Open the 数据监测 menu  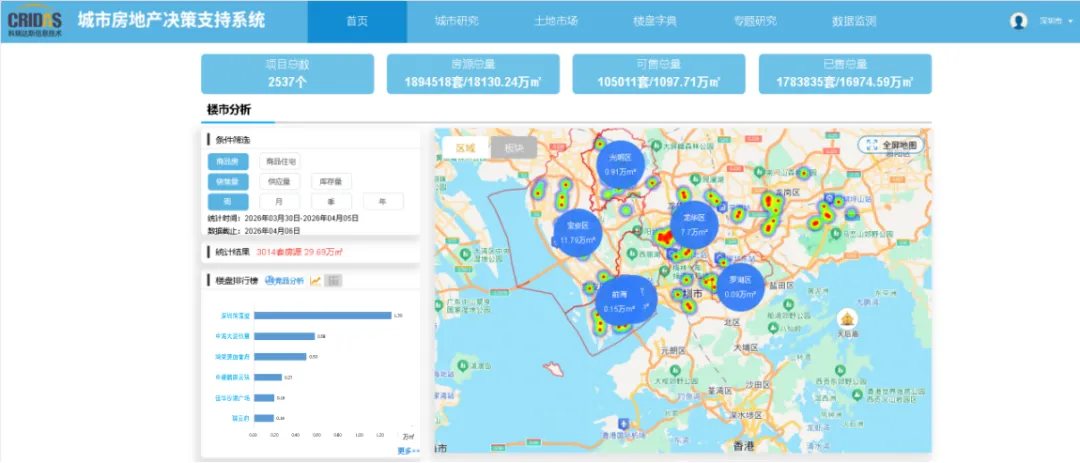[853, 21]
